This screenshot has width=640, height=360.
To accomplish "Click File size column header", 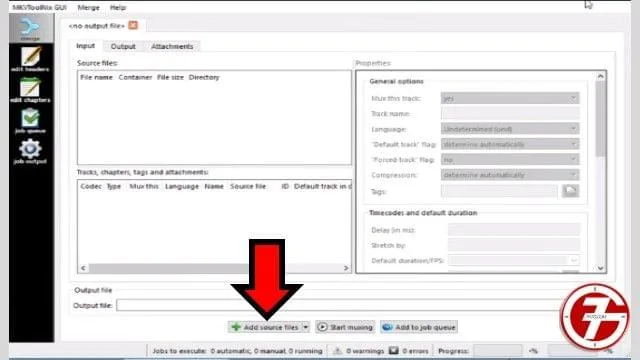I will (170, 77).
